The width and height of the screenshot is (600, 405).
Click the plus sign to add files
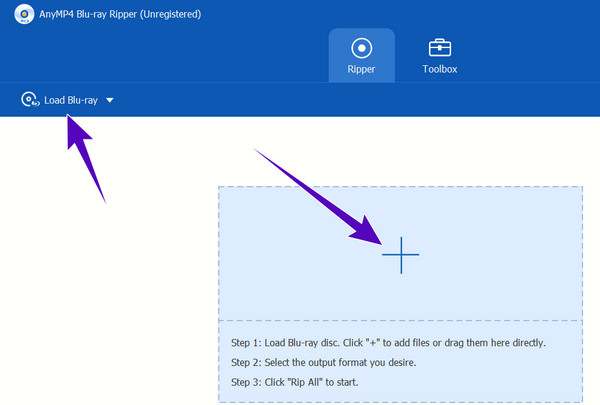(x=401, y=255)
